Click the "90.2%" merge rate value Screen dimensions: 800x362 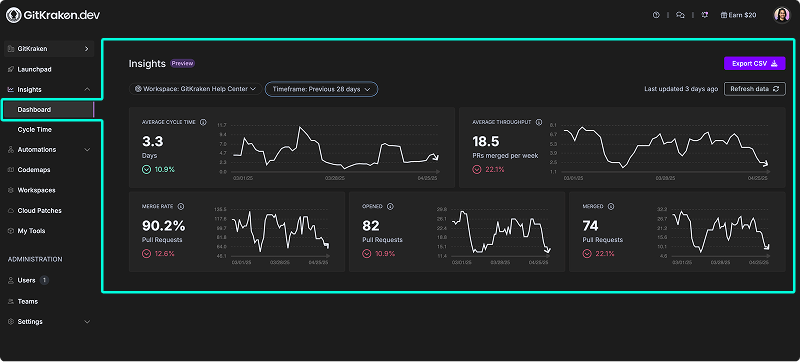point(163,225)
